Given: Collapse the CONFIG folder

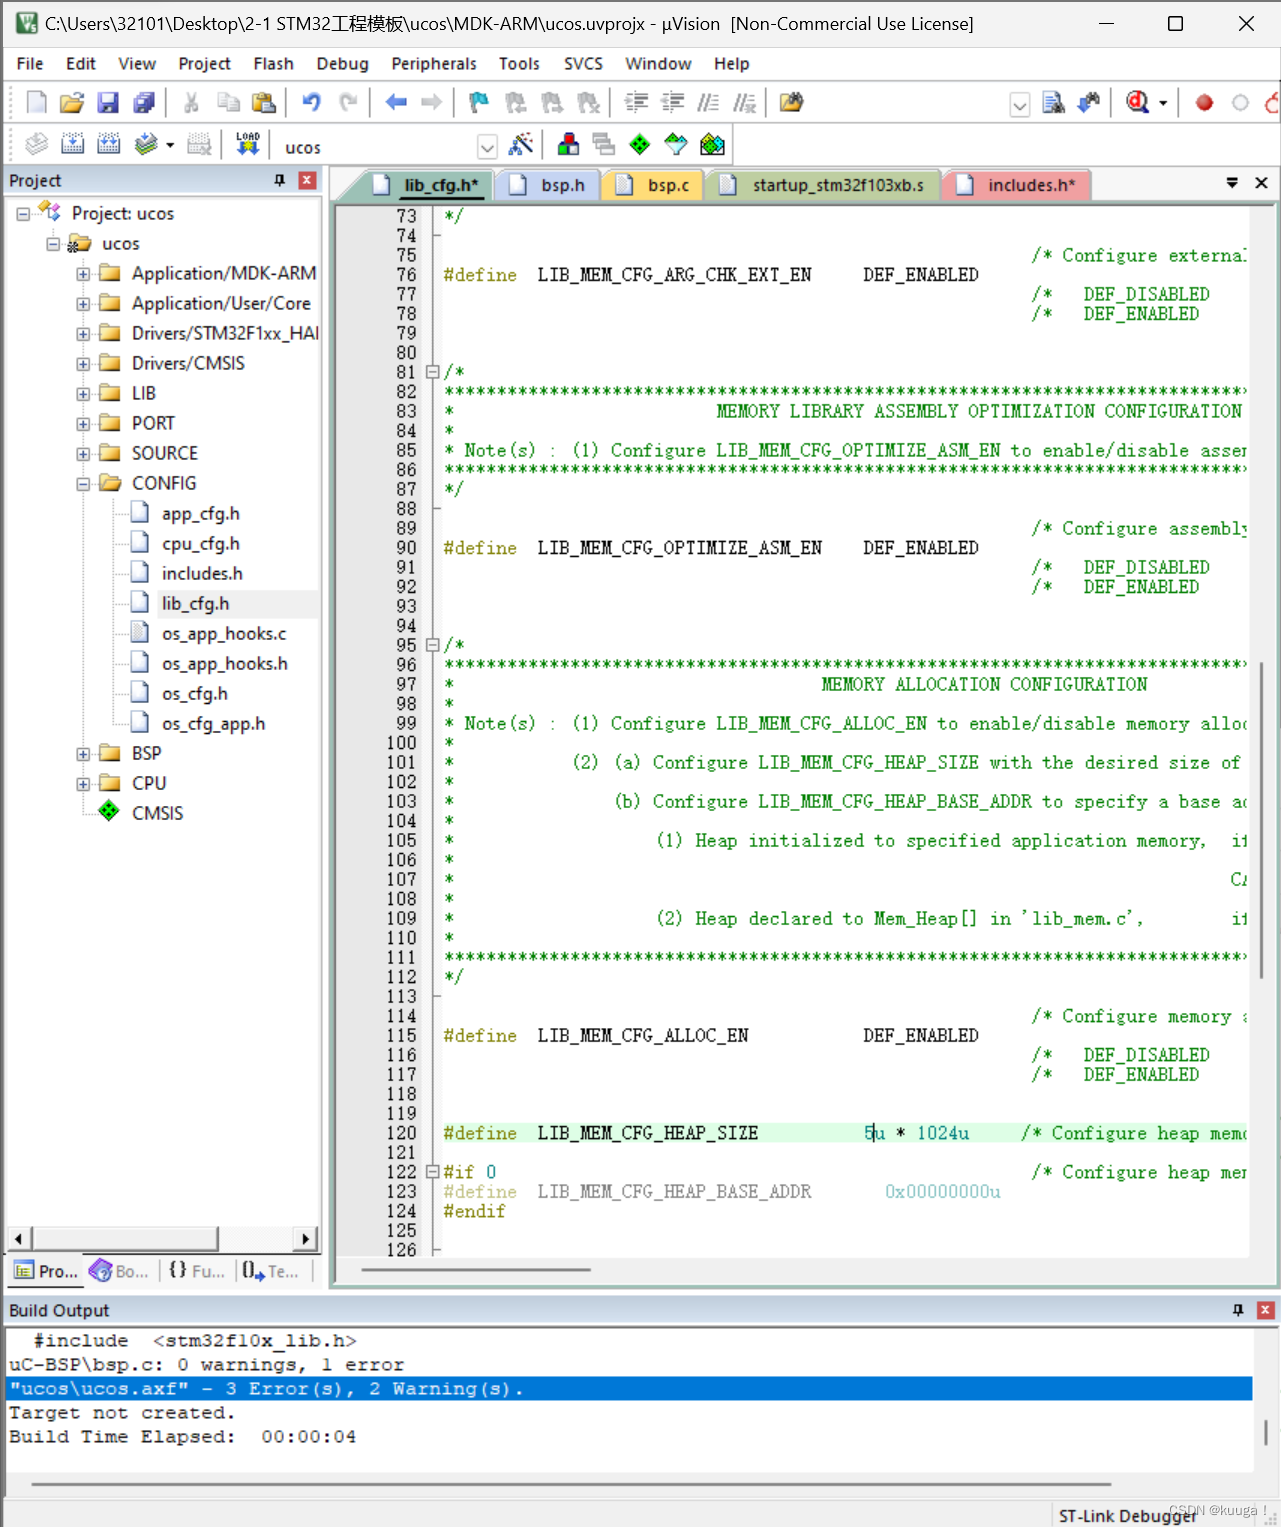Looking at the screenshot, I should point(83,484).
